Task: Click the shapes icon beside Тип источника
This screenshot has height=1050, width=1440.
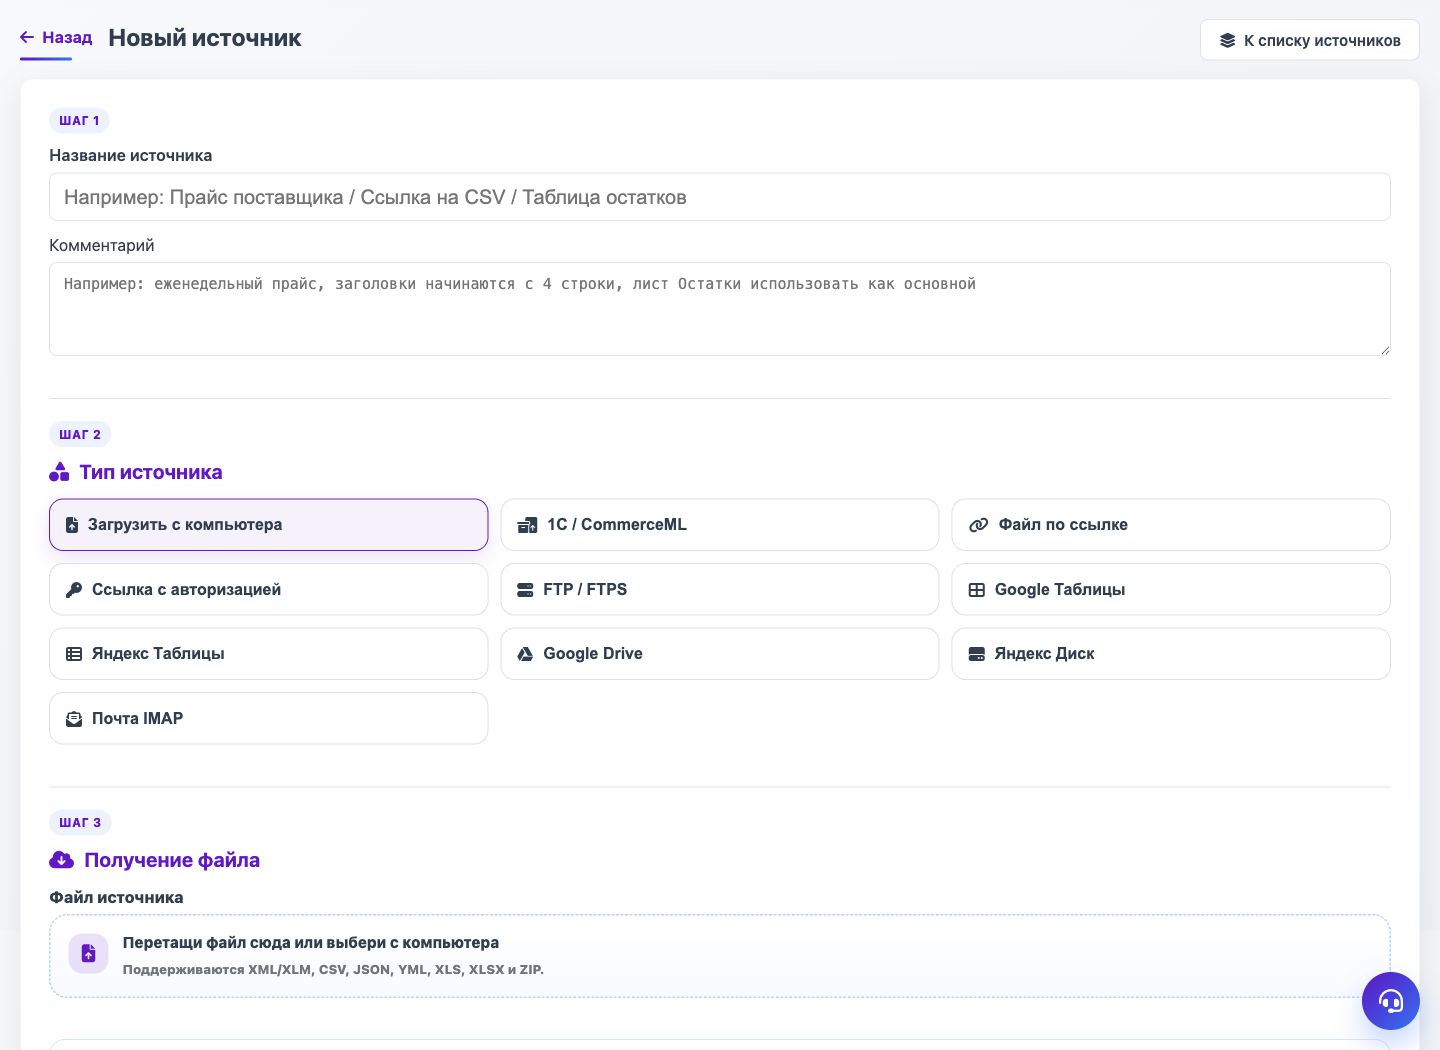Action: click(x=60, y=472)
